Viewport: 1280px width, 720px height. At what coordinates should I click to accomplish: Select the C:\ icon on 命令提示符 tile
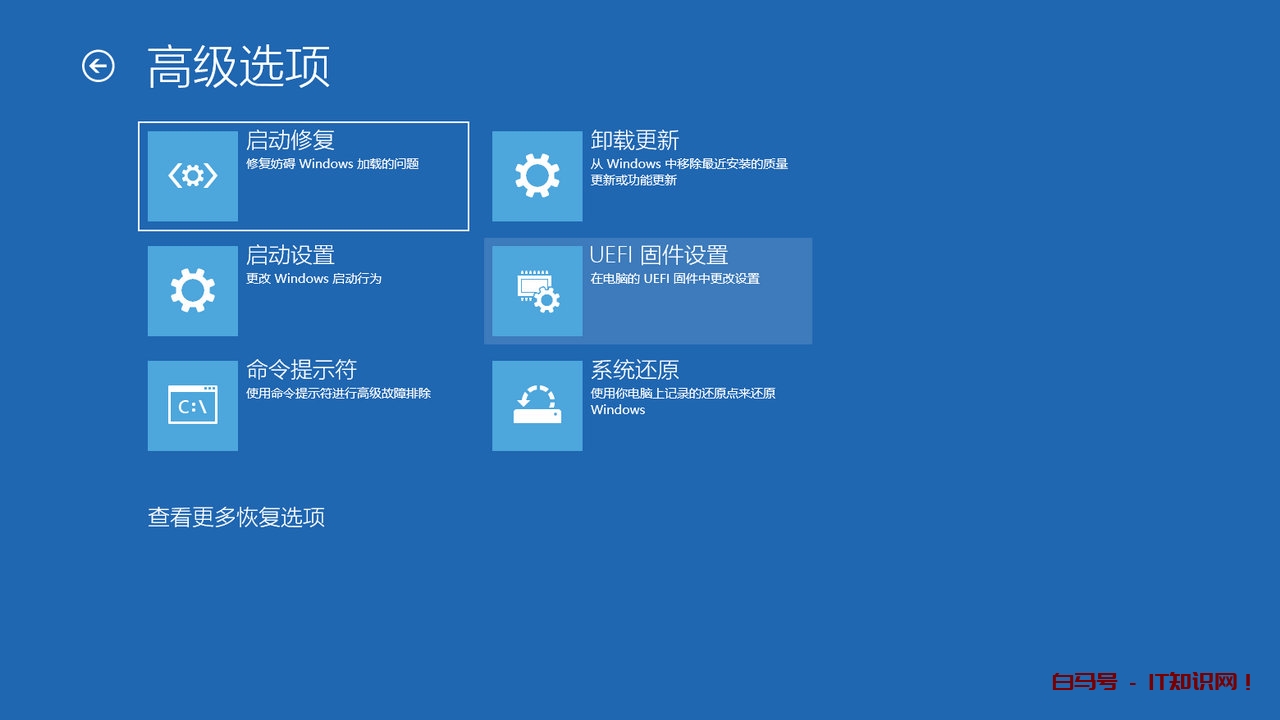tap(192, 405)
